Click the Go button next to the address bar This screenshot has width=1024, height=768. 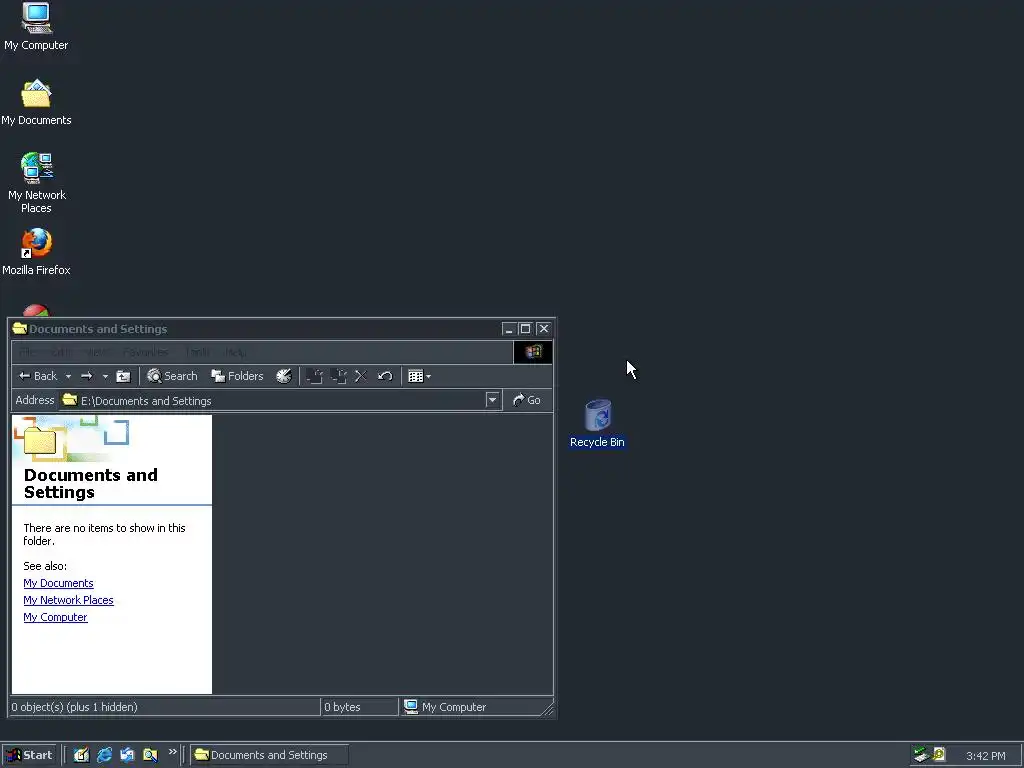point(527,400)
